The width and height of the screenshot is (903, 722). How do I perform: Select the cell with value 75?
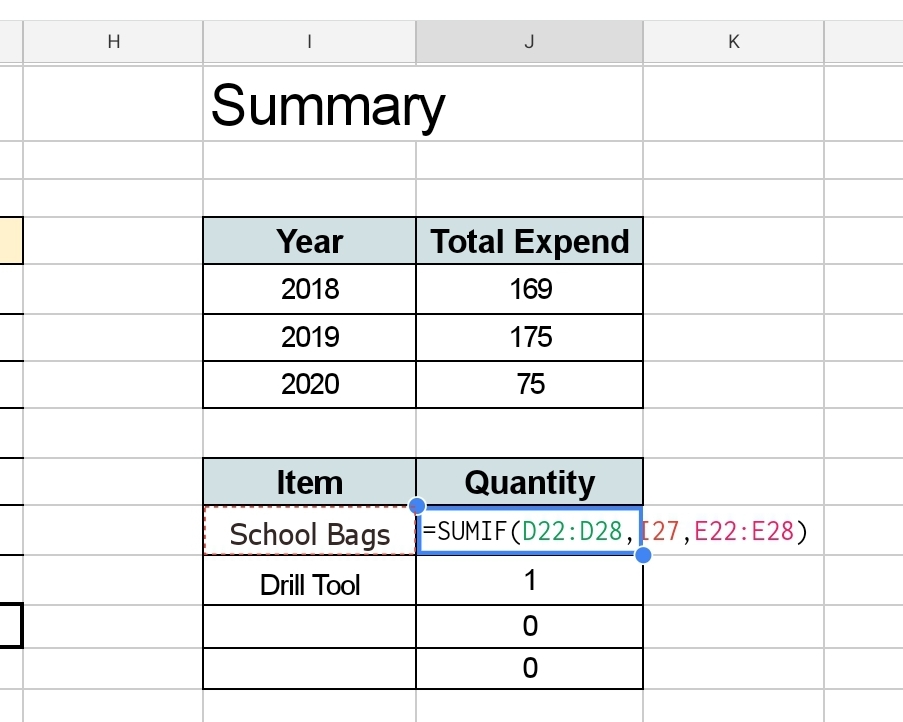(529, 384)
